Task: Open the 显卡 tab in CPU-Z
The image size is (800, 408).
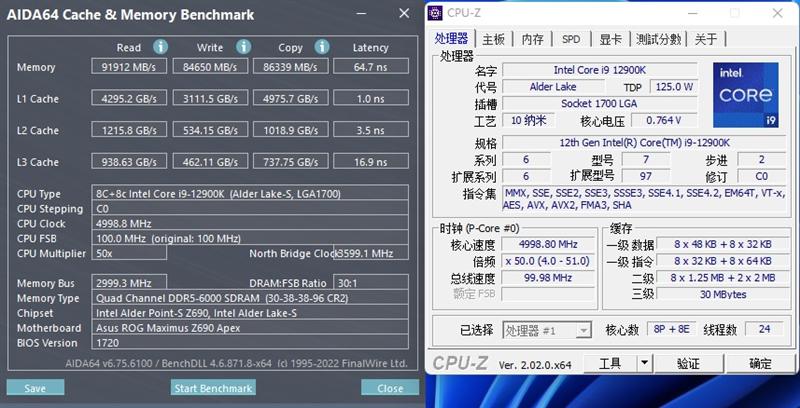Action: pos(610,39)
